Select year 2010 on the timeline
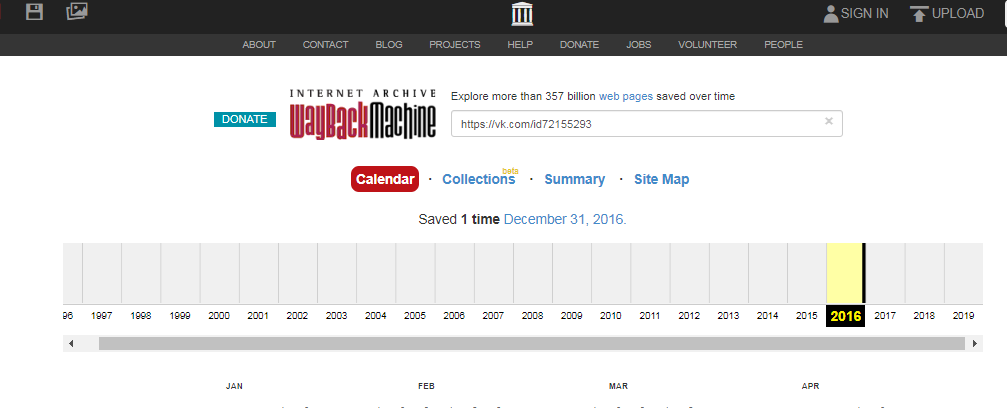Screen dimensions: 1007x408 pos(611,315)
